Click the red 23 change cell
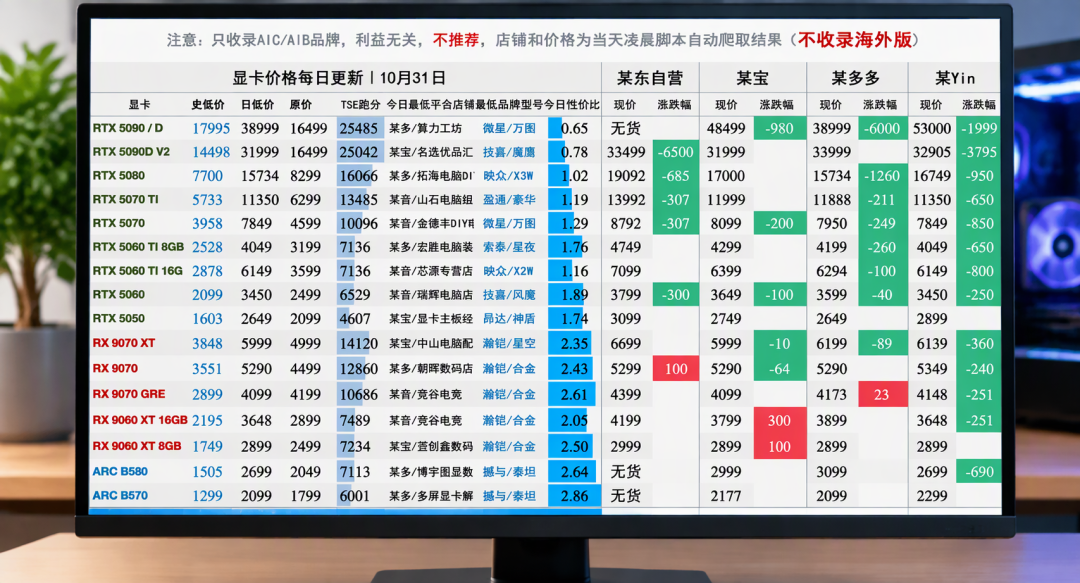 point(882,394)
